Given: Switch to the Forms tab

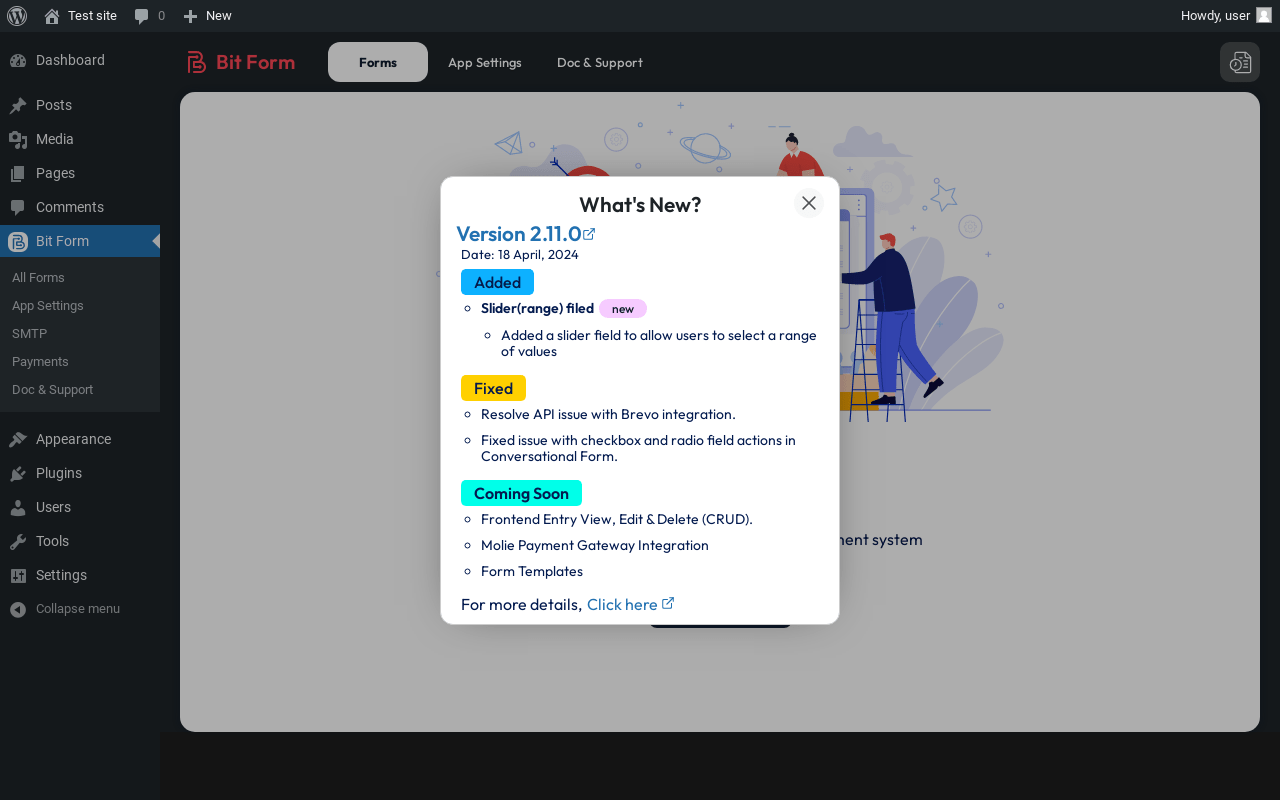Looking at the screenshot, I should click(x=378, y=62).
